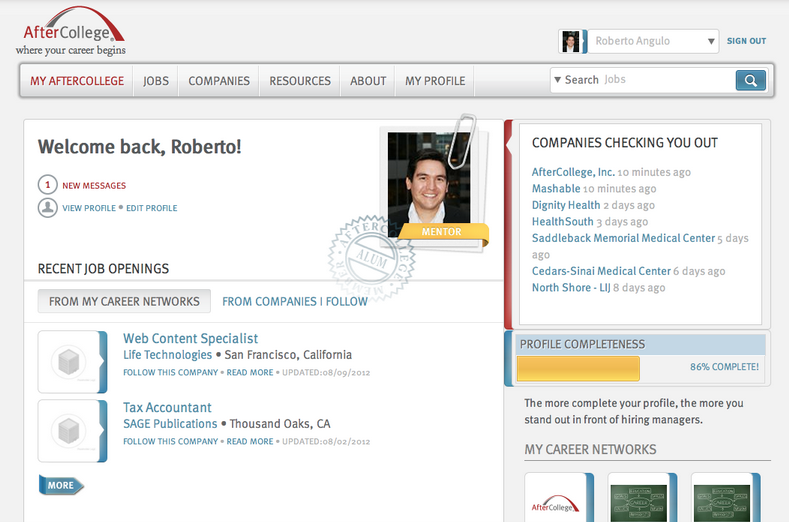Click the person icon beside View Profile
This screenshot has width=789, height=522.
coord(47,208)
